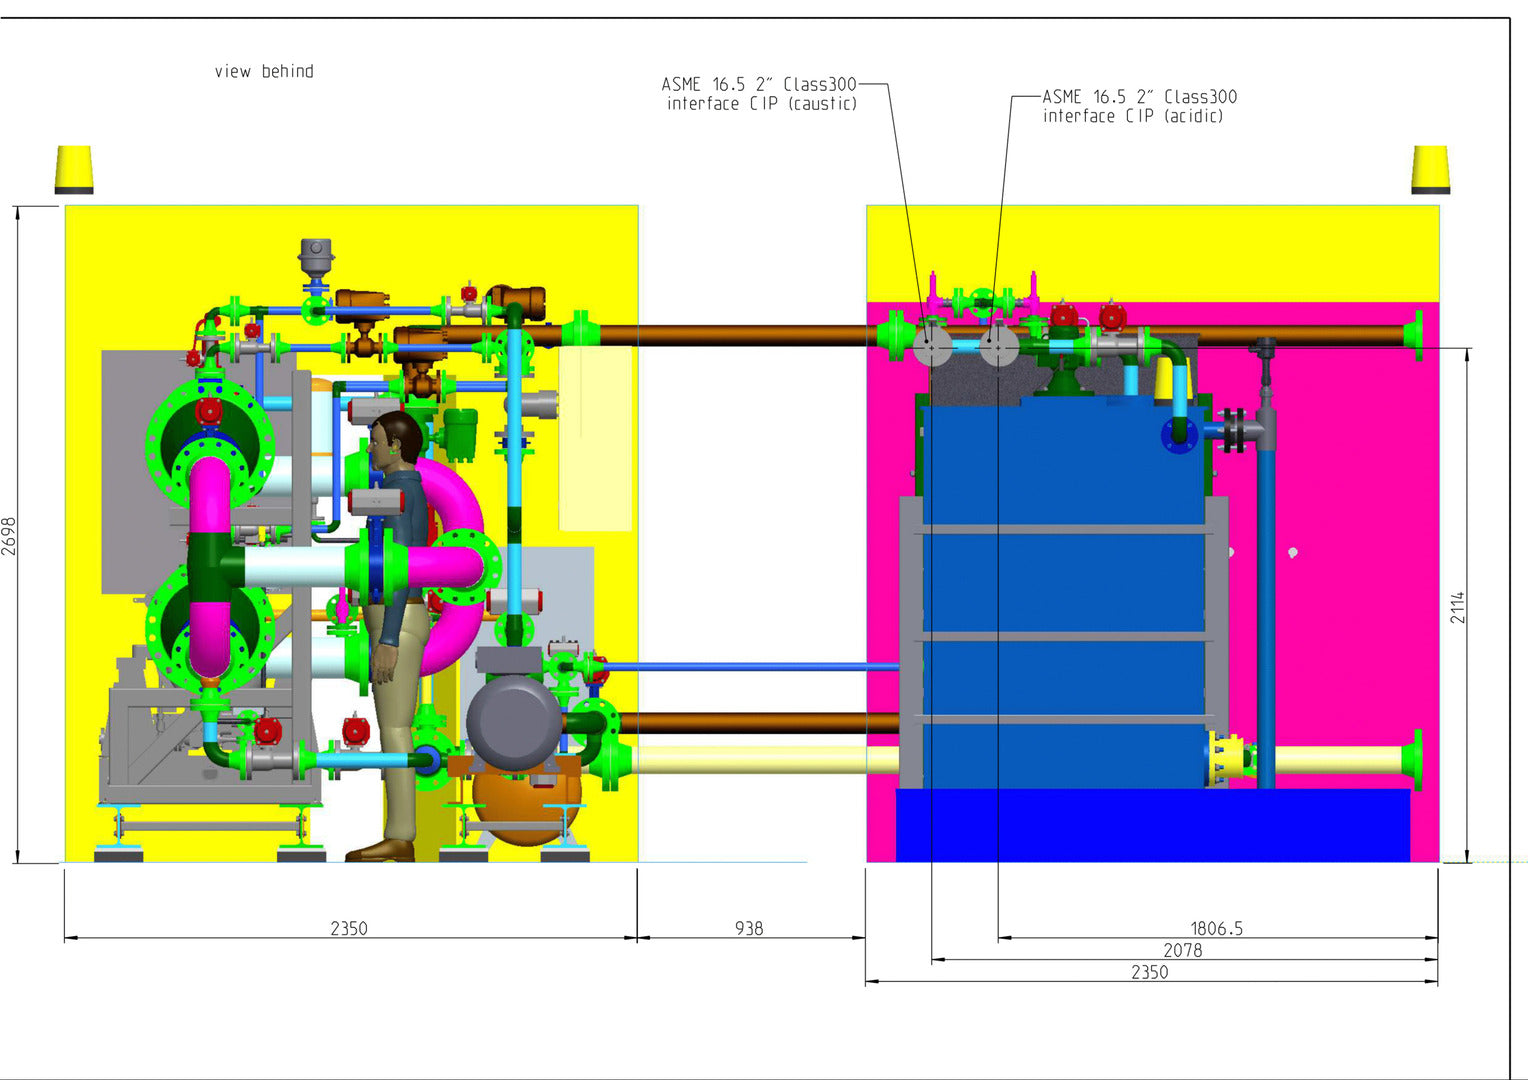Select the caustic CIP interface annotation label
The height and width of the screenshot is (1080, 1528).
[x=760, y=94]
